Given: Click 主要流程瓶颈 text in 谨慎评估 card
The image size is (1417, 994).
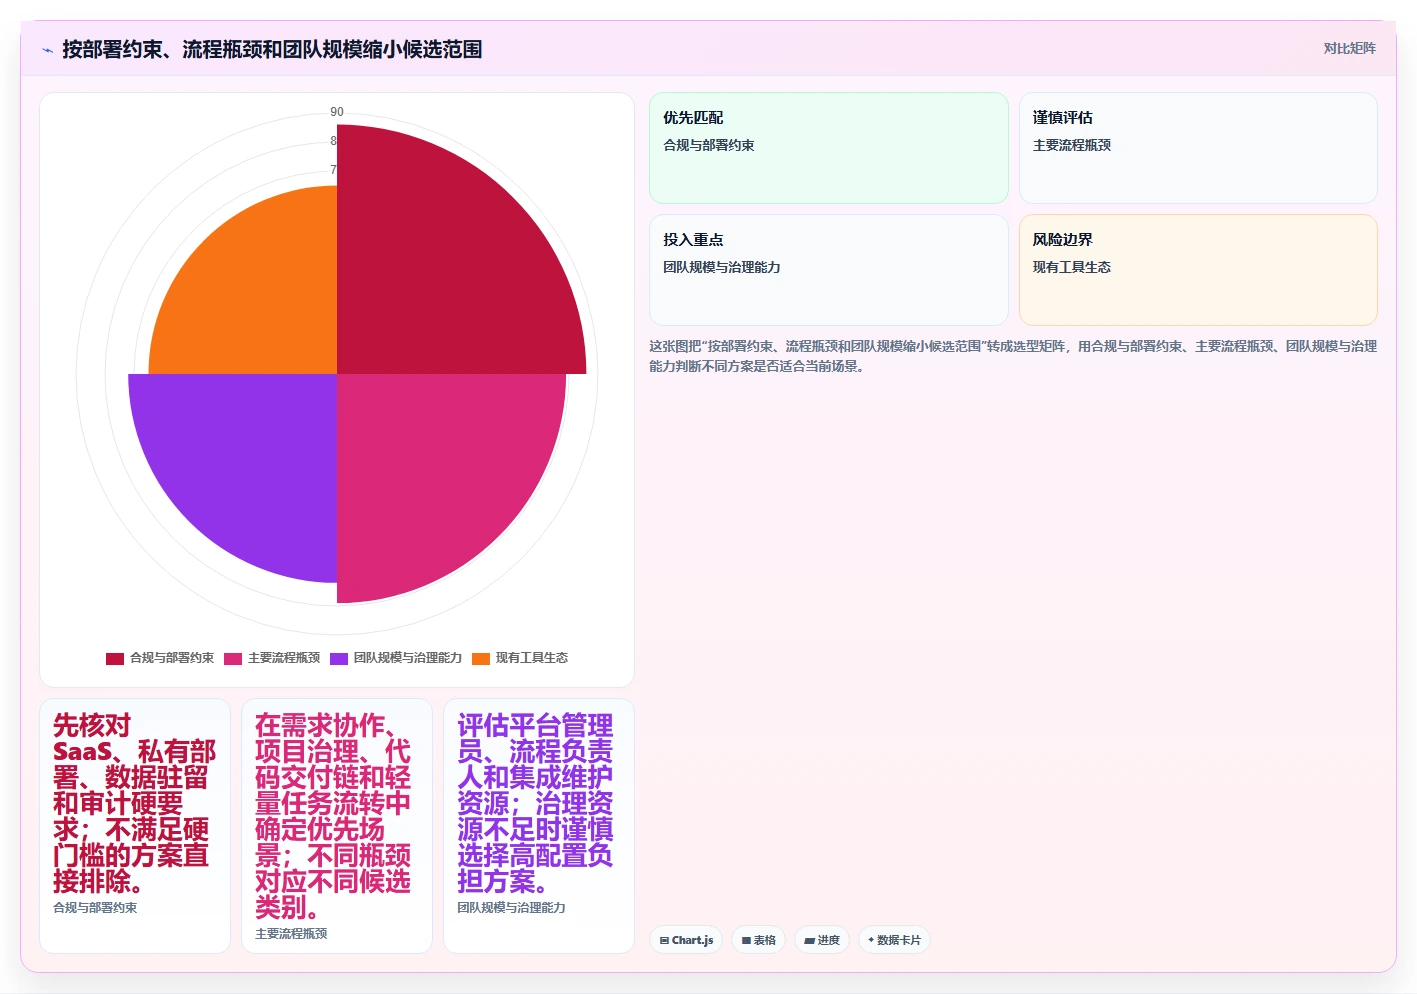Looking at the screenshot, I should pos(1072,145).
